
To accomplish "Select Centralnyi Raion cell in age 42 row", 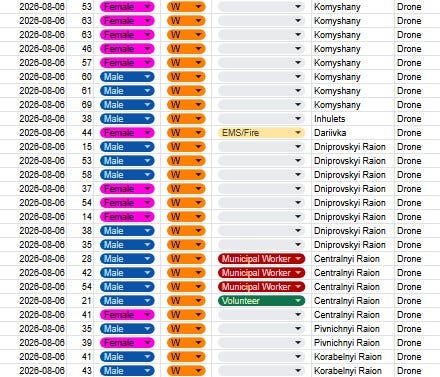I will (353, 273).
